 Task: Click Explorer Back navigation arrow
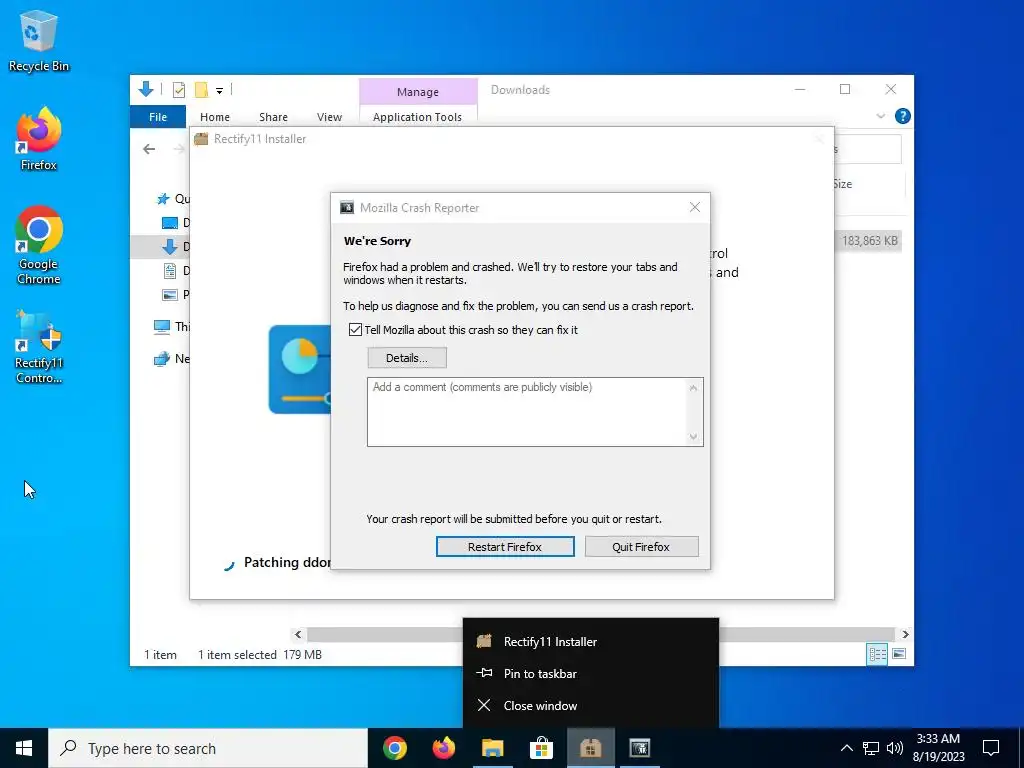[149, 149]
